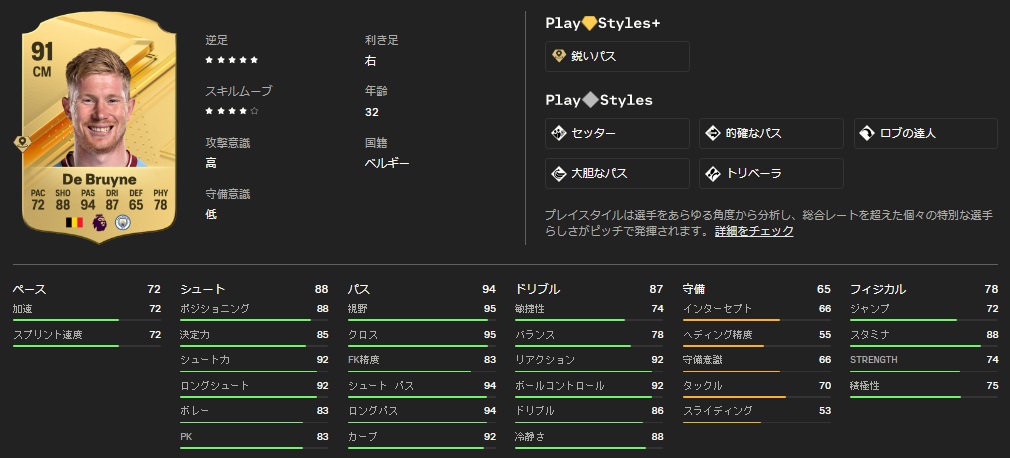Screen dimensions: 1010x458
Task: Click the 逆足 five-star rating
Action: (x=232, y=61)
